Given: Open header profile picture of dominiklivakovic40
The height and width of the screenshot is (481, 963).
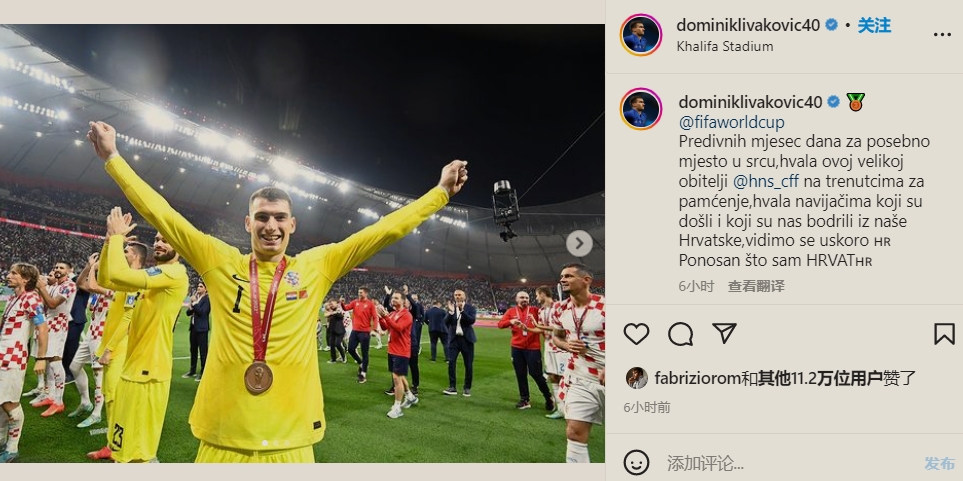Looking at the screenshot, I should [641, 35].
